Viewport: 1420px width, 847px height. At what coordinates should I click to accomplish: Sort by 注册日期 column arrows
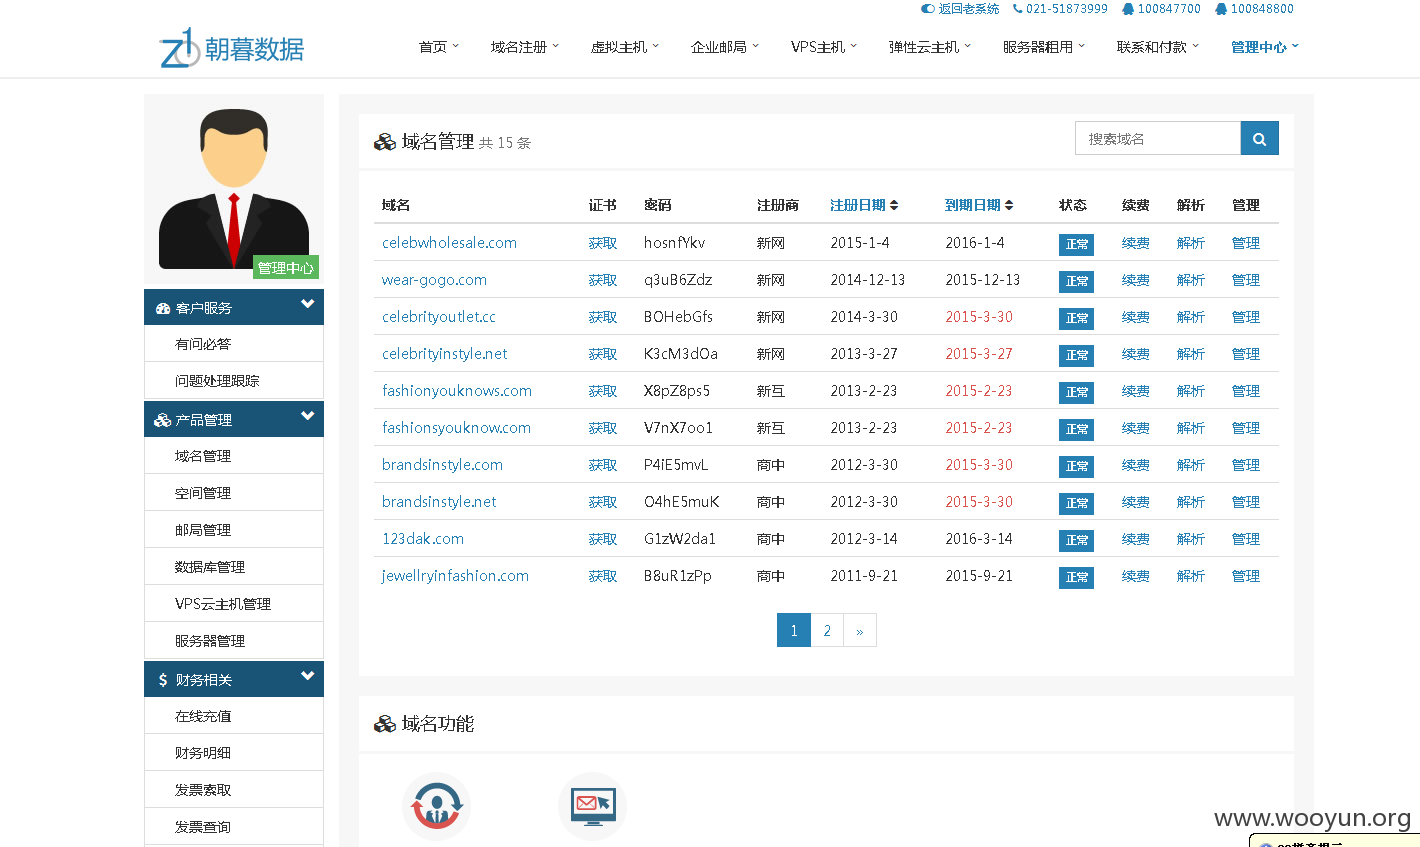pyautogui.click(x=894, y=205)
